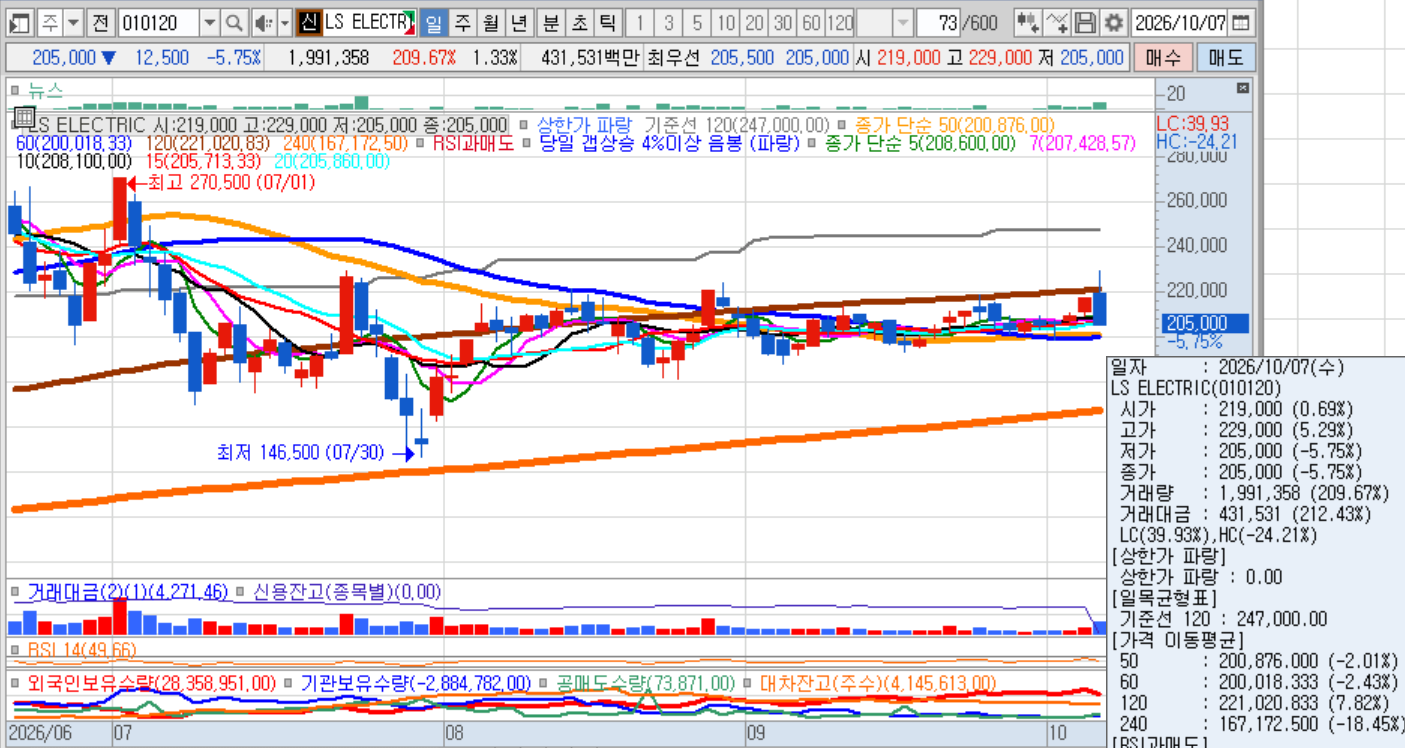Viewport: 1405px width, 748px height.
Task: Click the square marker before 상한가 파랑
Action: click(524, 125)
